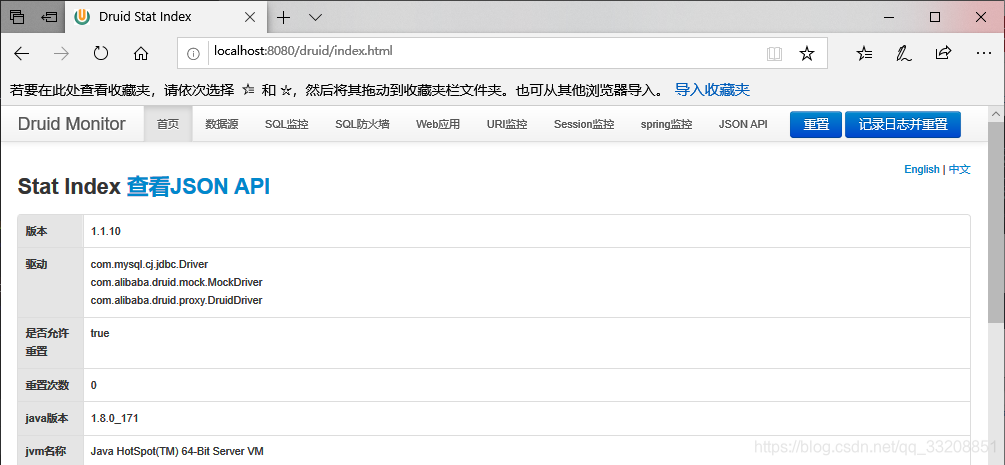This screenshot has height=465, width=1005.
Task: Click the add notes pen icon
Action: coord(904,53)
